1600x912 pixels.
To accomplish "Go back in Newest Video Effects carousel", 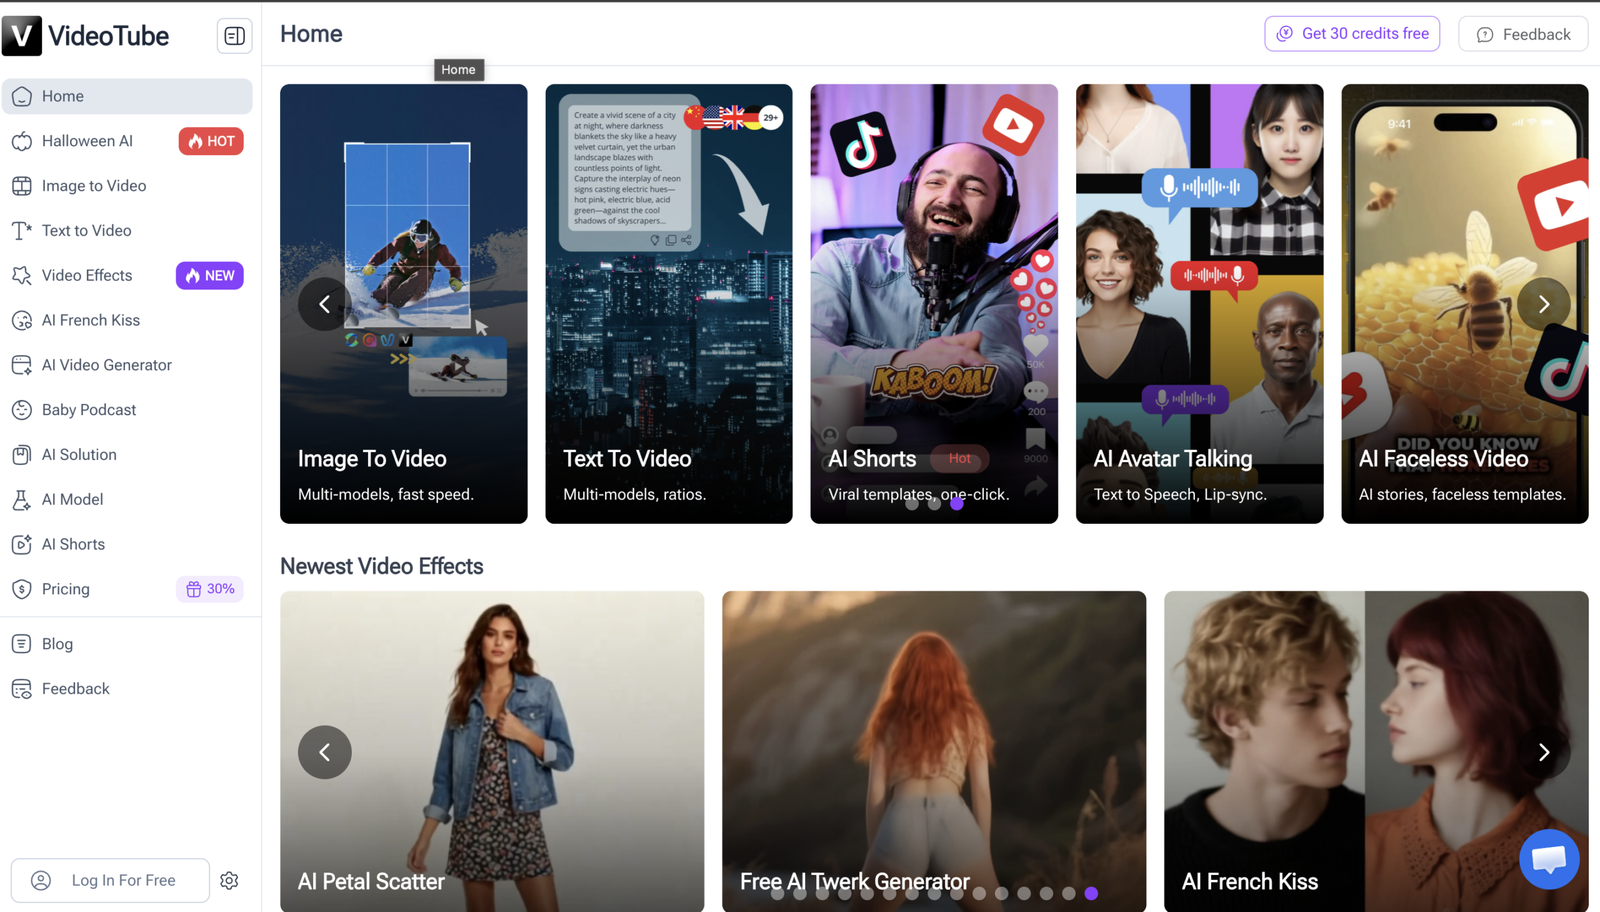I will pos(325,752).
